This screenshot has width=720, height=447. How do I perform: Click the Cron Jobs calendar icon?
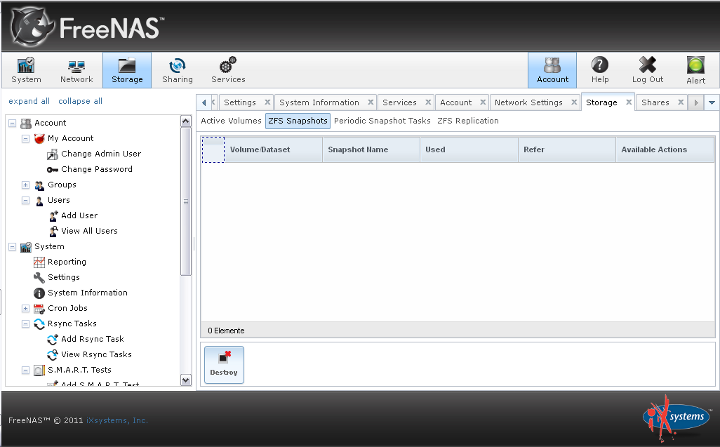pos(39,308)
